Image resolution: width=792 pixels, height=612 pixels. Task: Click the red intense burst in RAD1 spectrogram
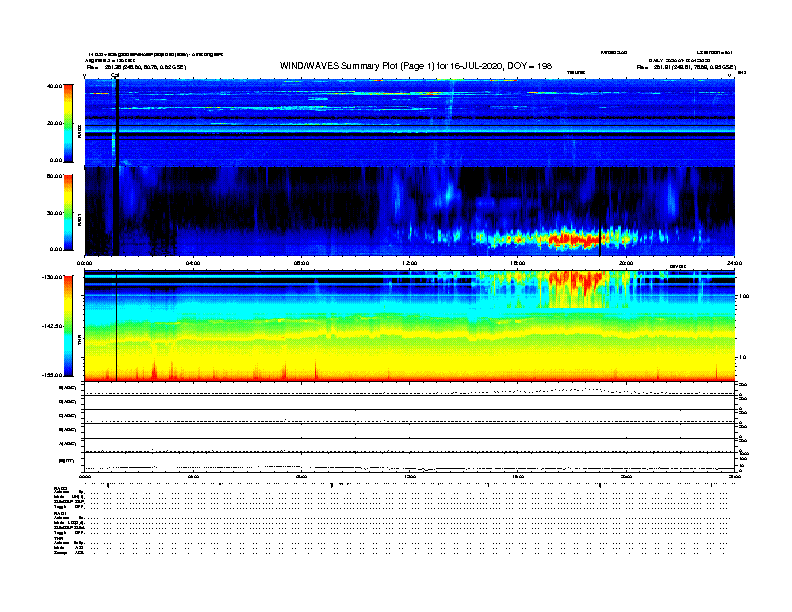click(x=573, y=238)
